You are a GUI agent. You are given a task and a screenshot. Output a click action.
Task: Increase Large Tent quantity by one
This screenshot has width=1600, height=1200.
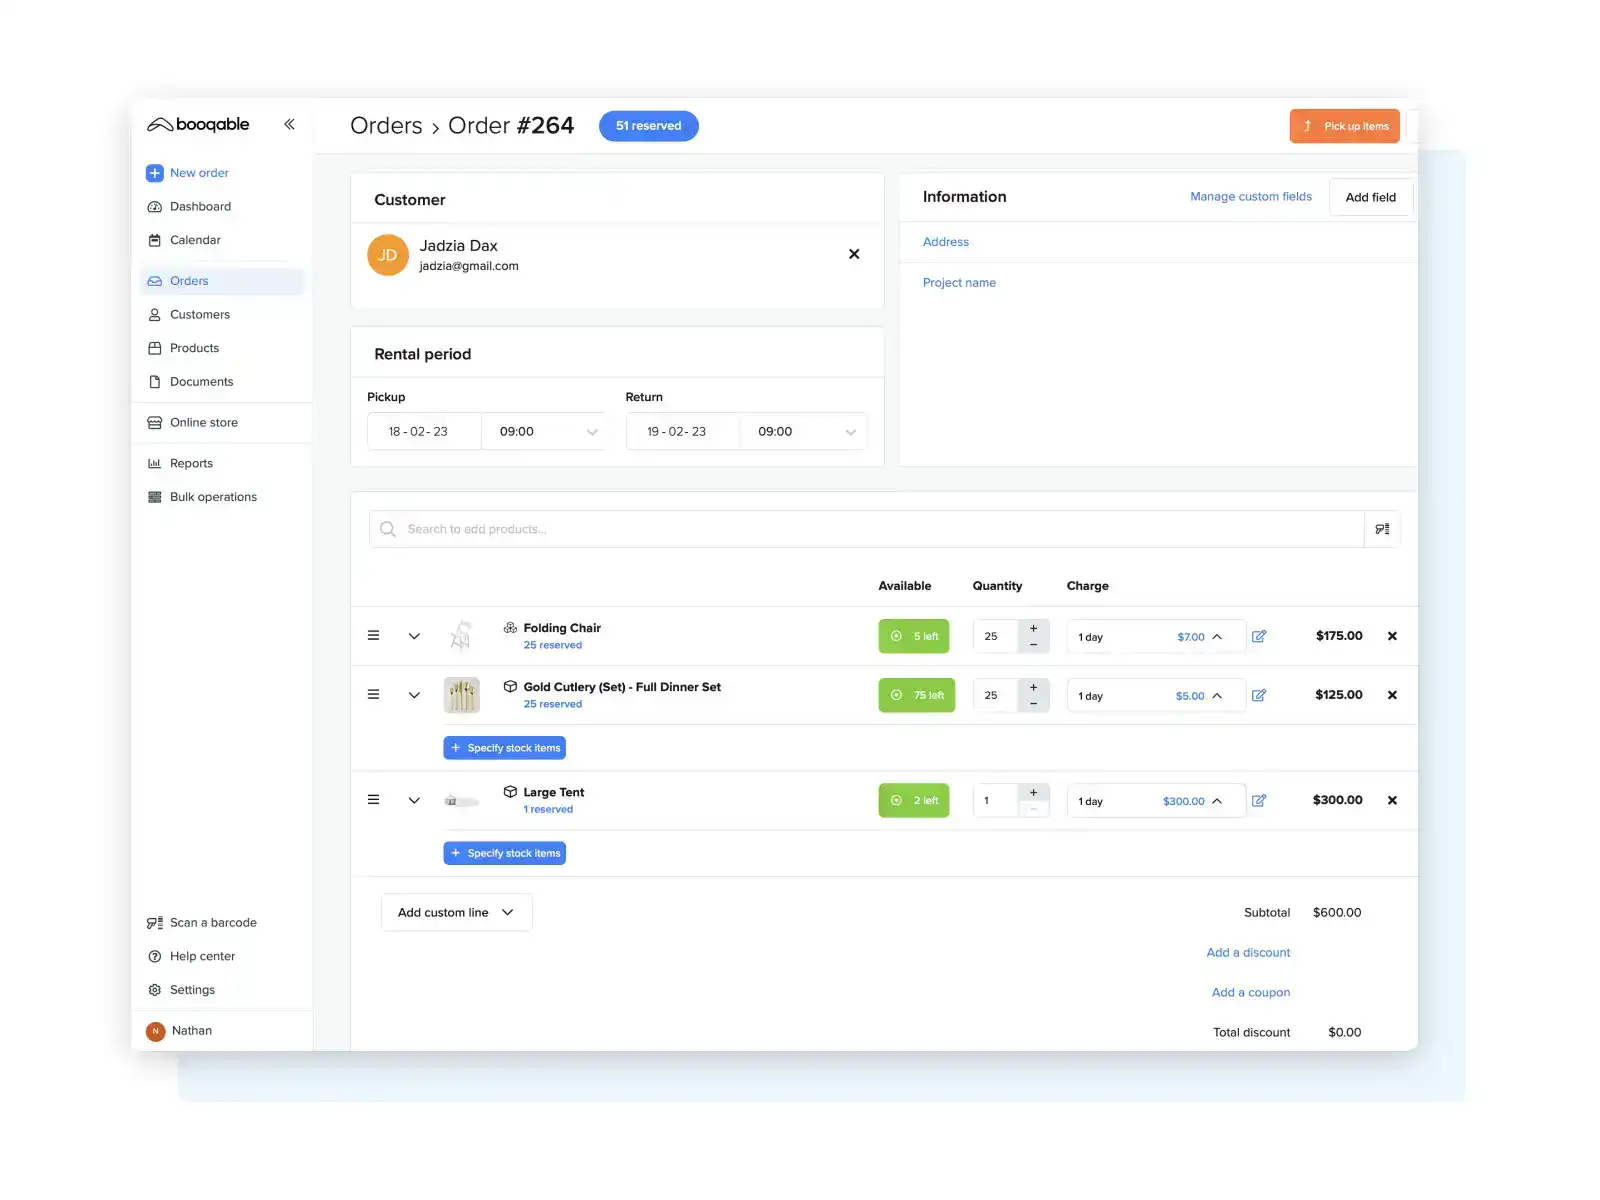coord(1033,792)
